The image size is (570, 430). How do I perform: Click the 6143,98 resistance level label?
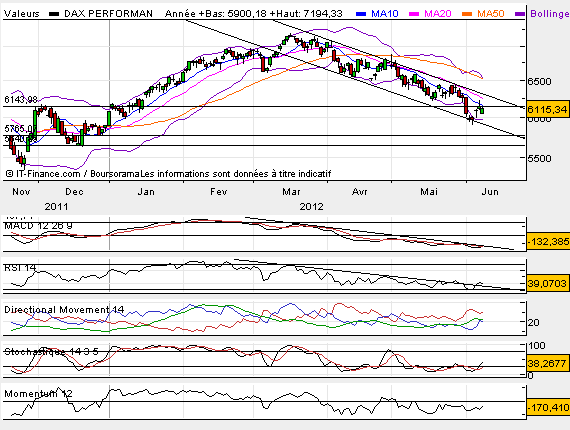pyautogui.click(x=21, y=100)
